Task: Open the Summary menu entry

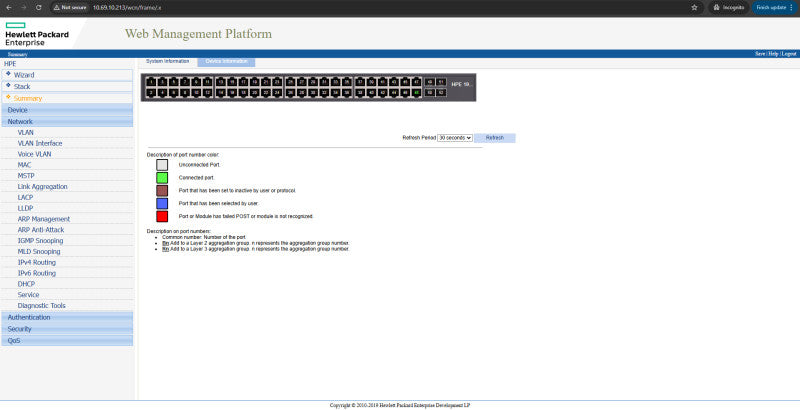Action: point(28,98)
